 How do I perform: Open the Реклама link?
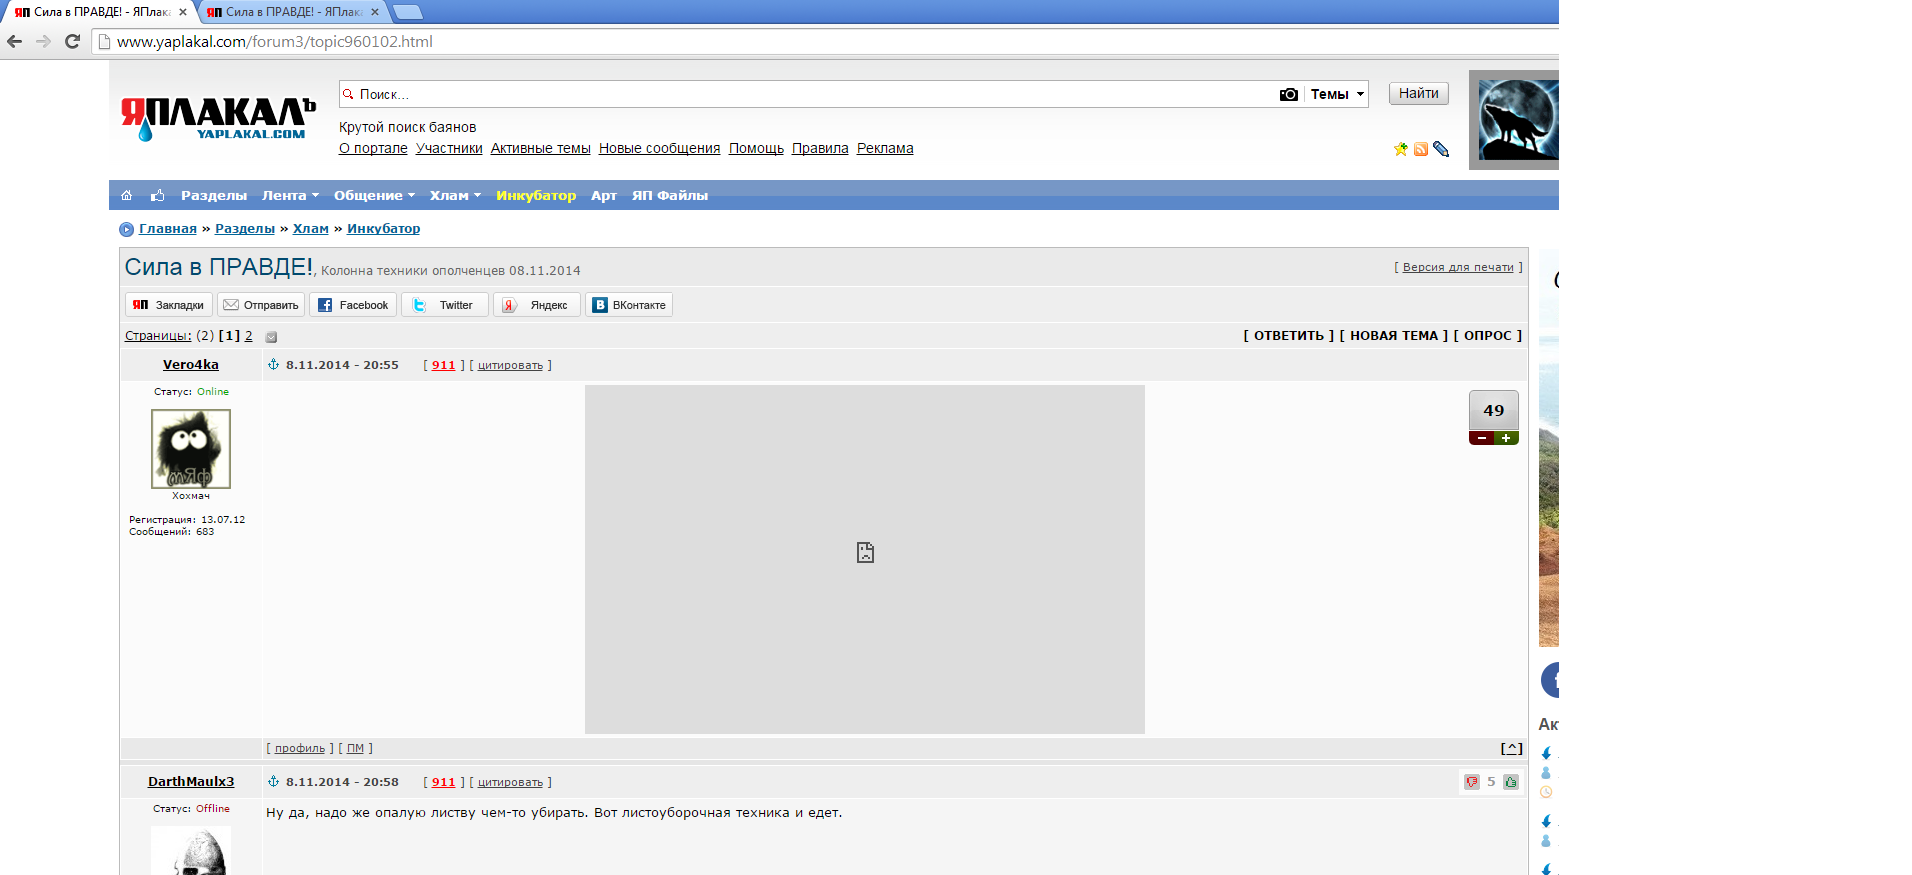point(885,148)
